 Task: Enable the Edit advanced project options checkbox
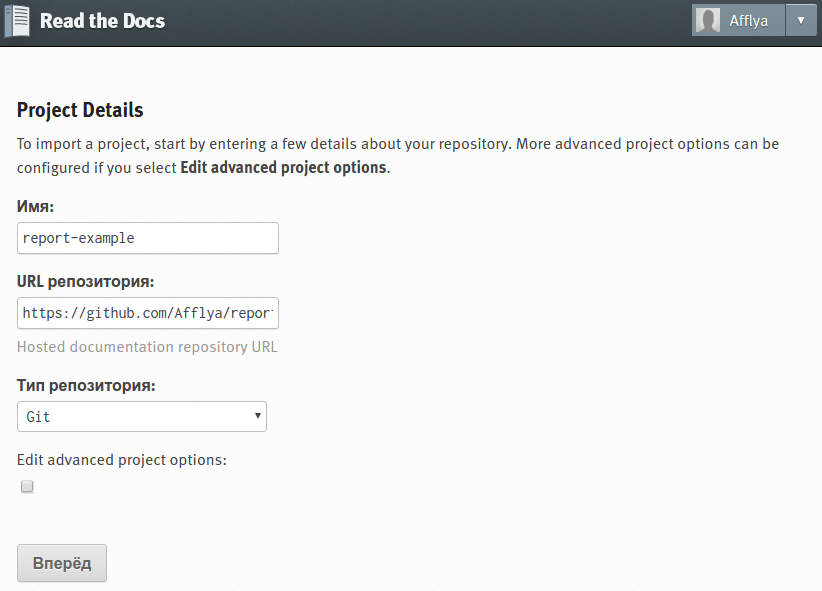pos(27,487)
